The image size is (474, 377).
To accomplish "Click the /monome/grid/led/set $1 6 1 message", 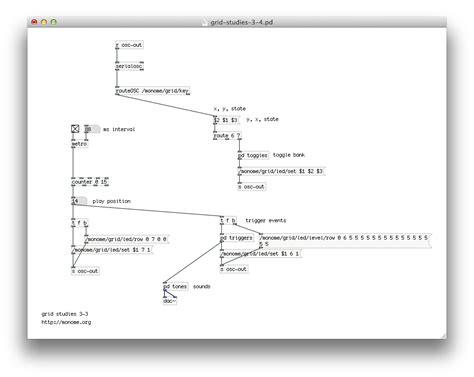I will tap(261, 254).
